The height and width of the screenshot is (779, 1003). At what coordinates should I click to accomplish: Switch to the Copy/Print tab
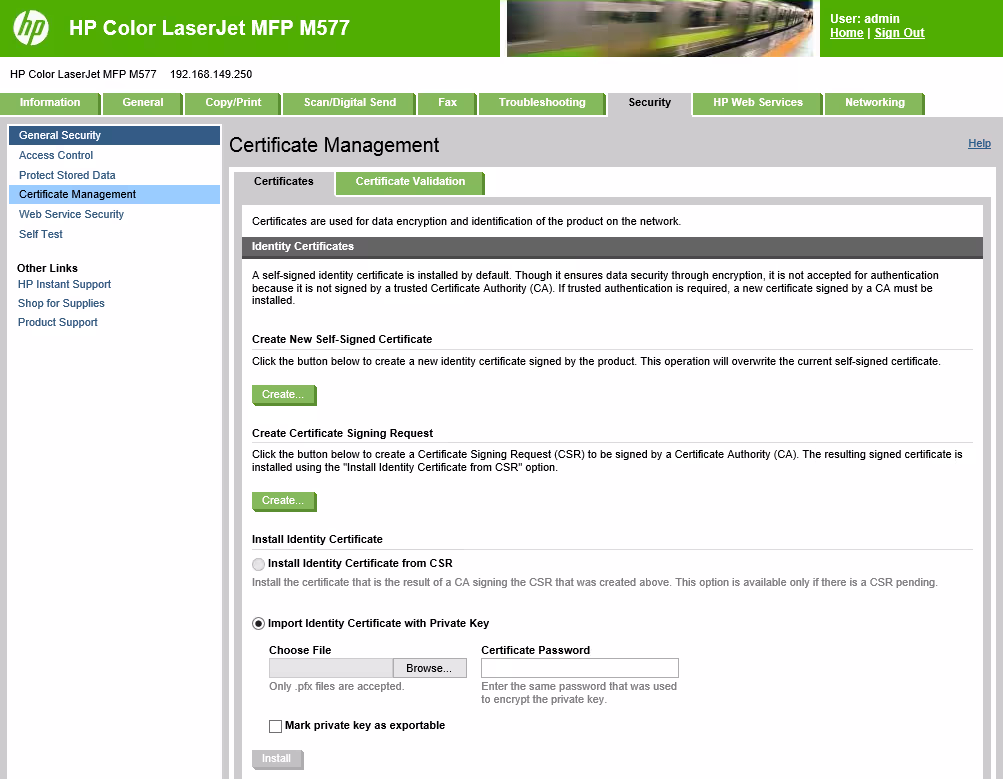pyautogui.click(x=233, y=102)
